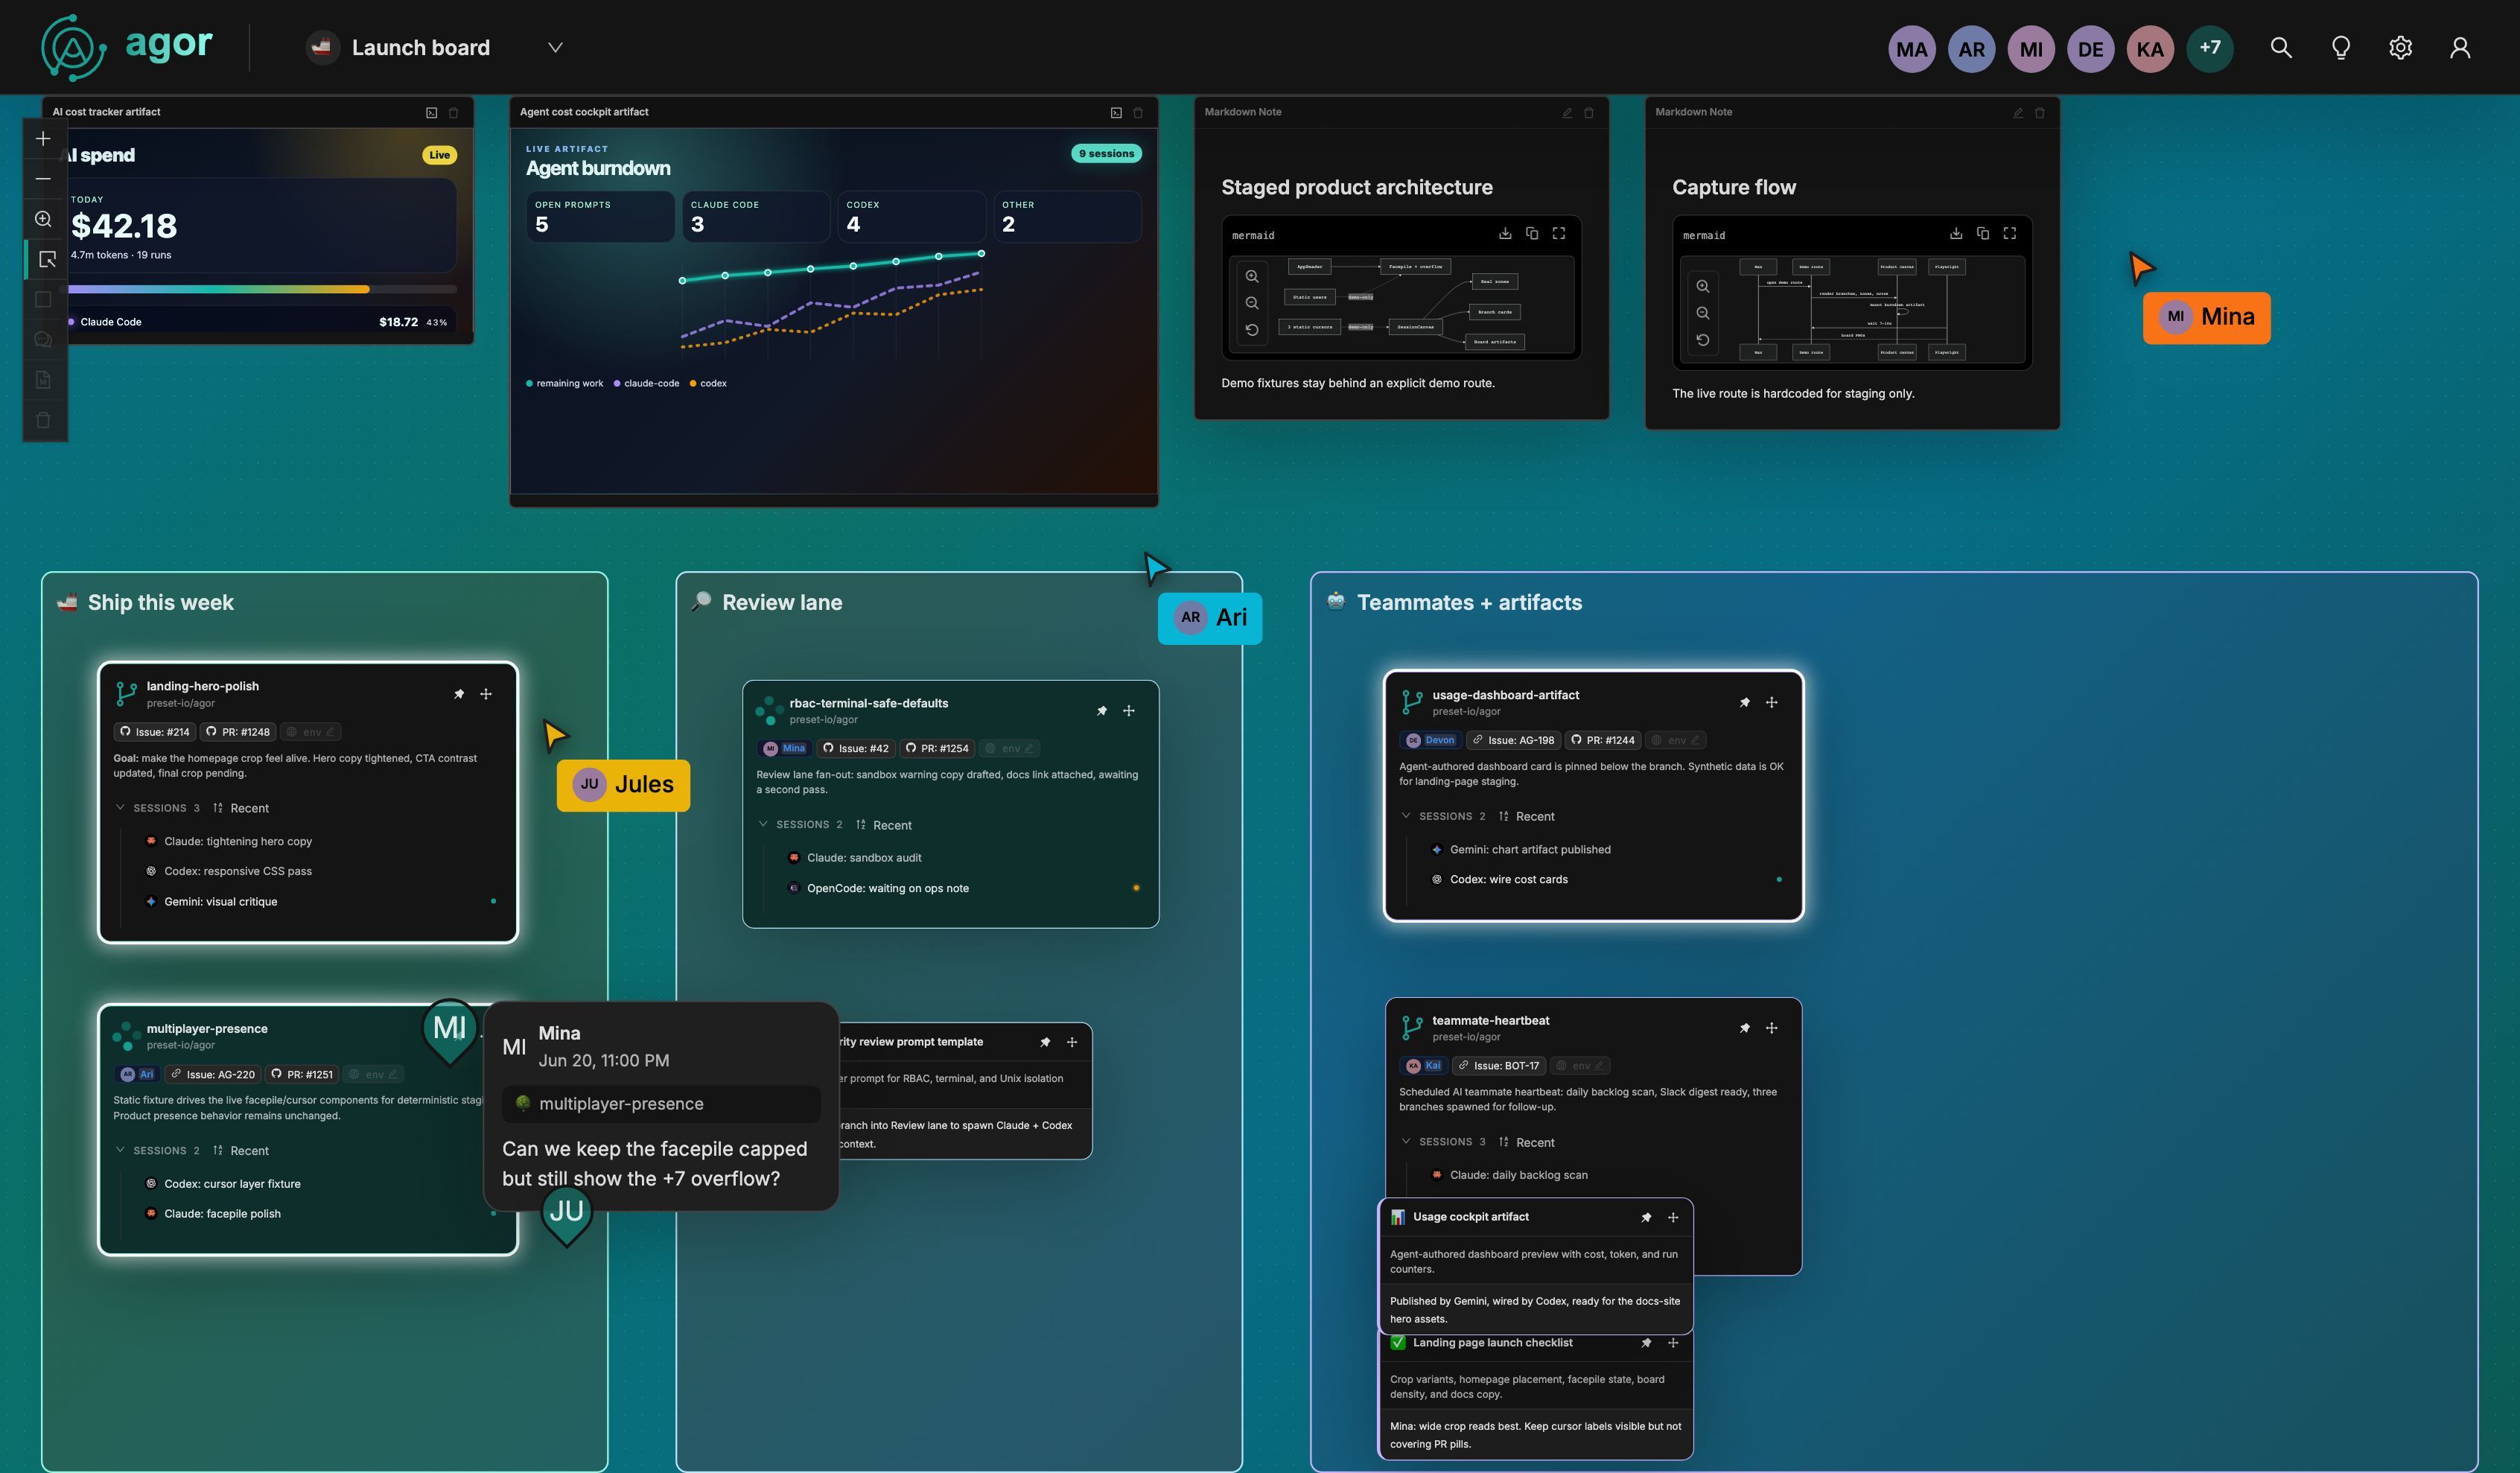Screen dimensions: 2520x1473
Task: Collapse SESSIONS 2 on rbac-terminal-safe-defaults card
Action: (x=763, y=825)
